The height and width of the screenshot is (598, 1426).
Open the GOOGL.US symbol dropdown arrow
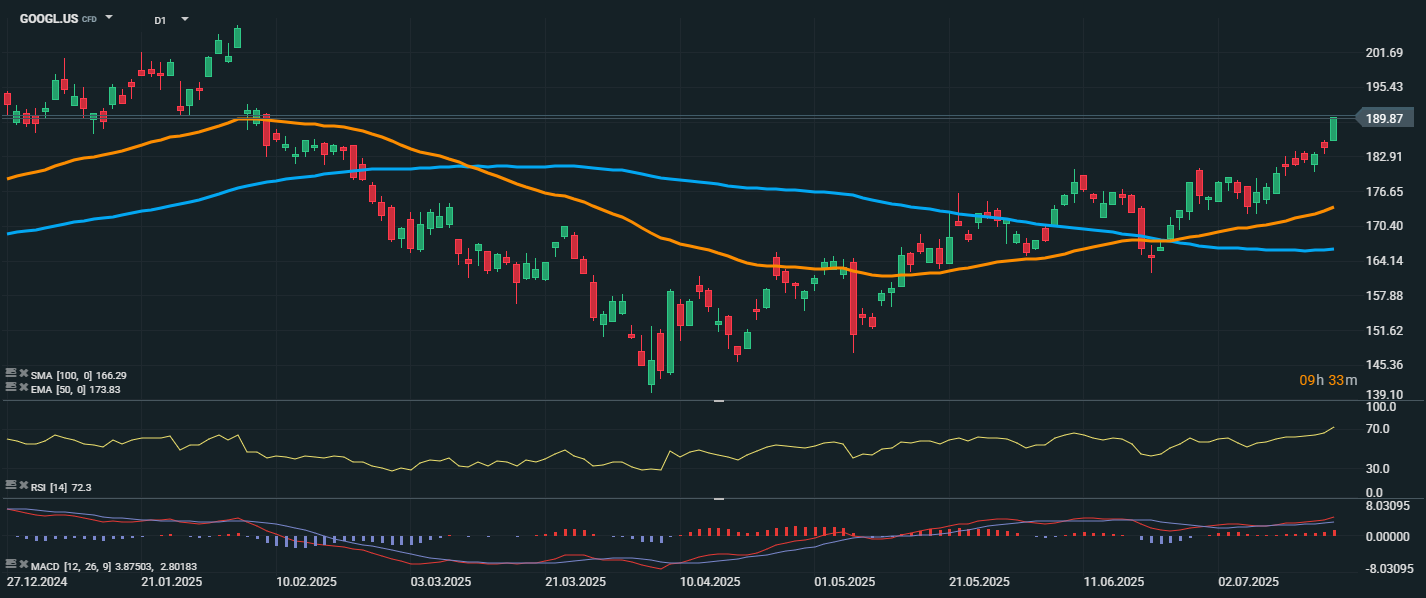pyautogui.click(x=109, y=18)
